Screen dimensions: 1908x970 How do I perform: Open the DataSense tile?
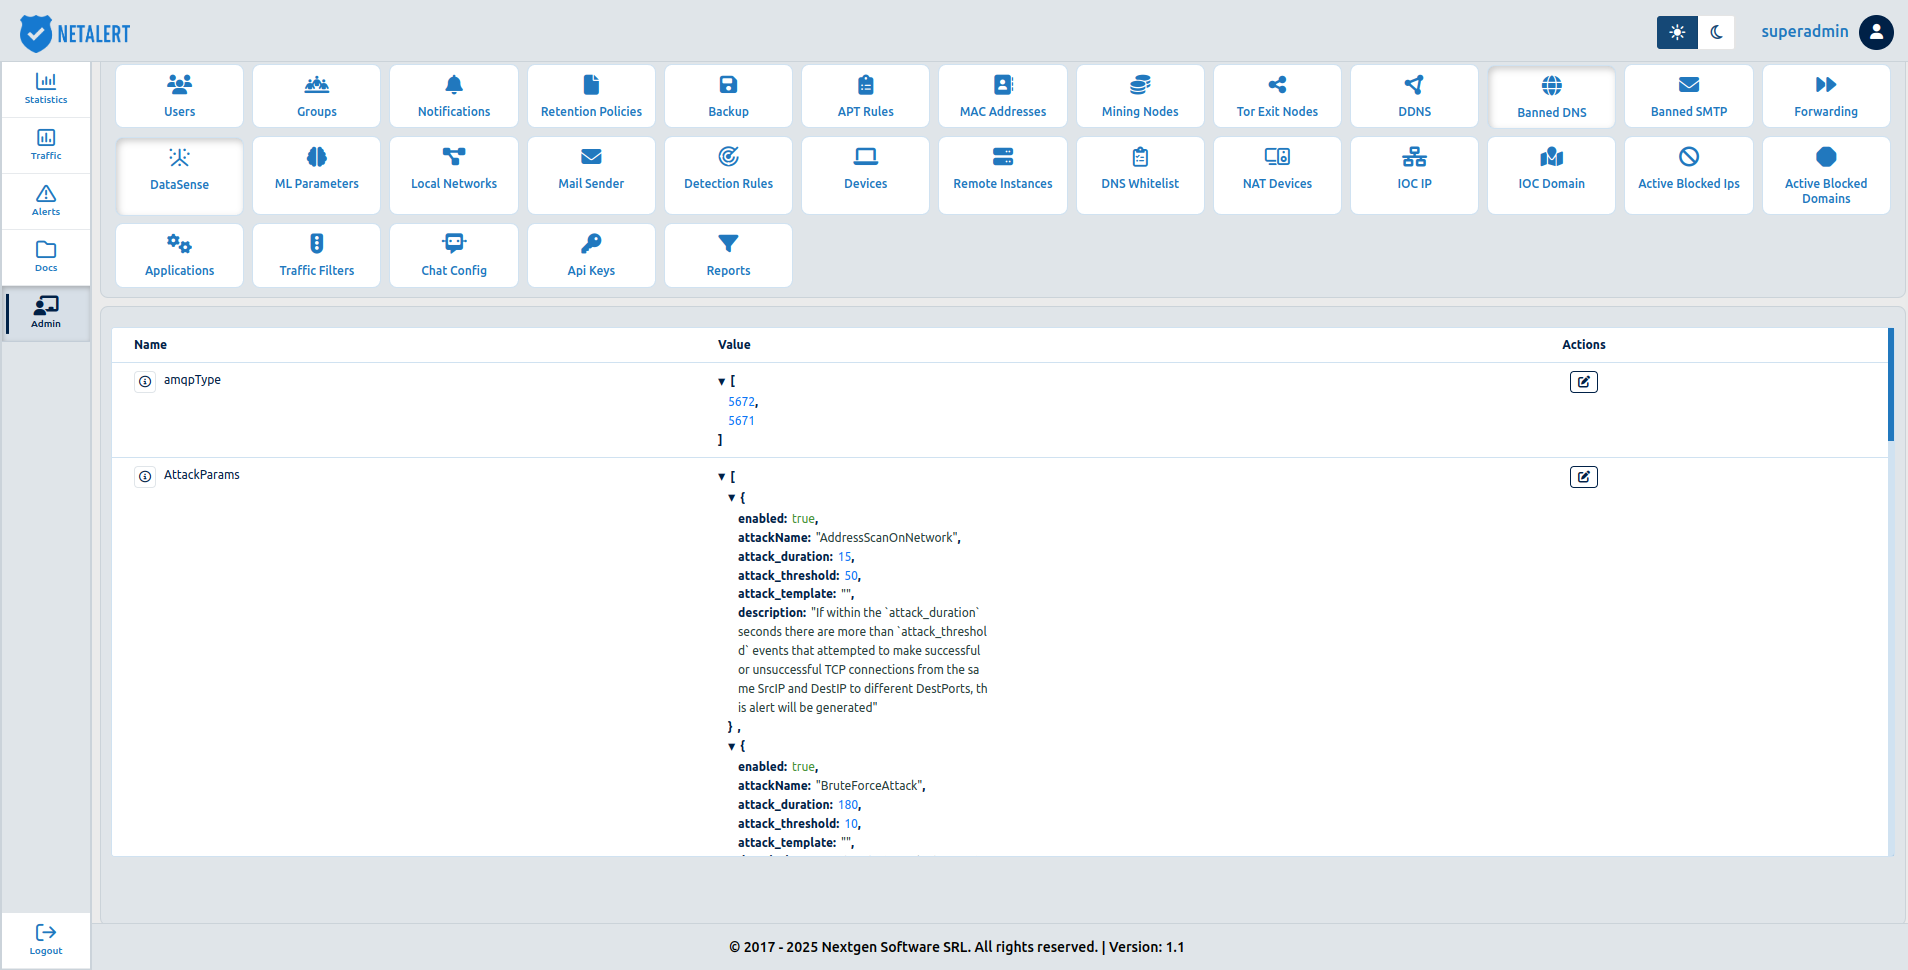click(180, 176)
